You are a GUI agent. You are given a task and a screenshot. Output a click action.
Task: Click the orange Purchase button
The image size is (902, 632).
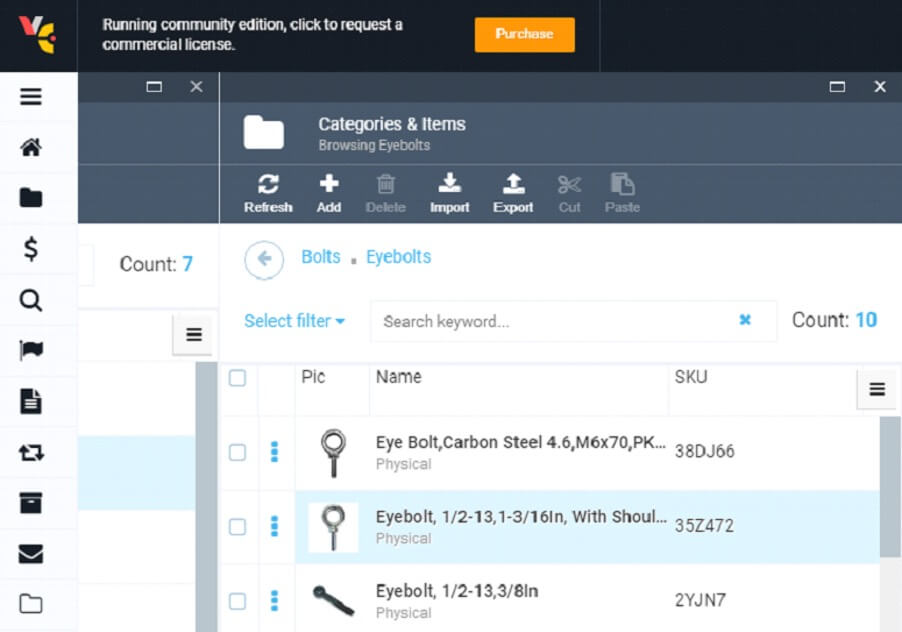tap(524, 34)
